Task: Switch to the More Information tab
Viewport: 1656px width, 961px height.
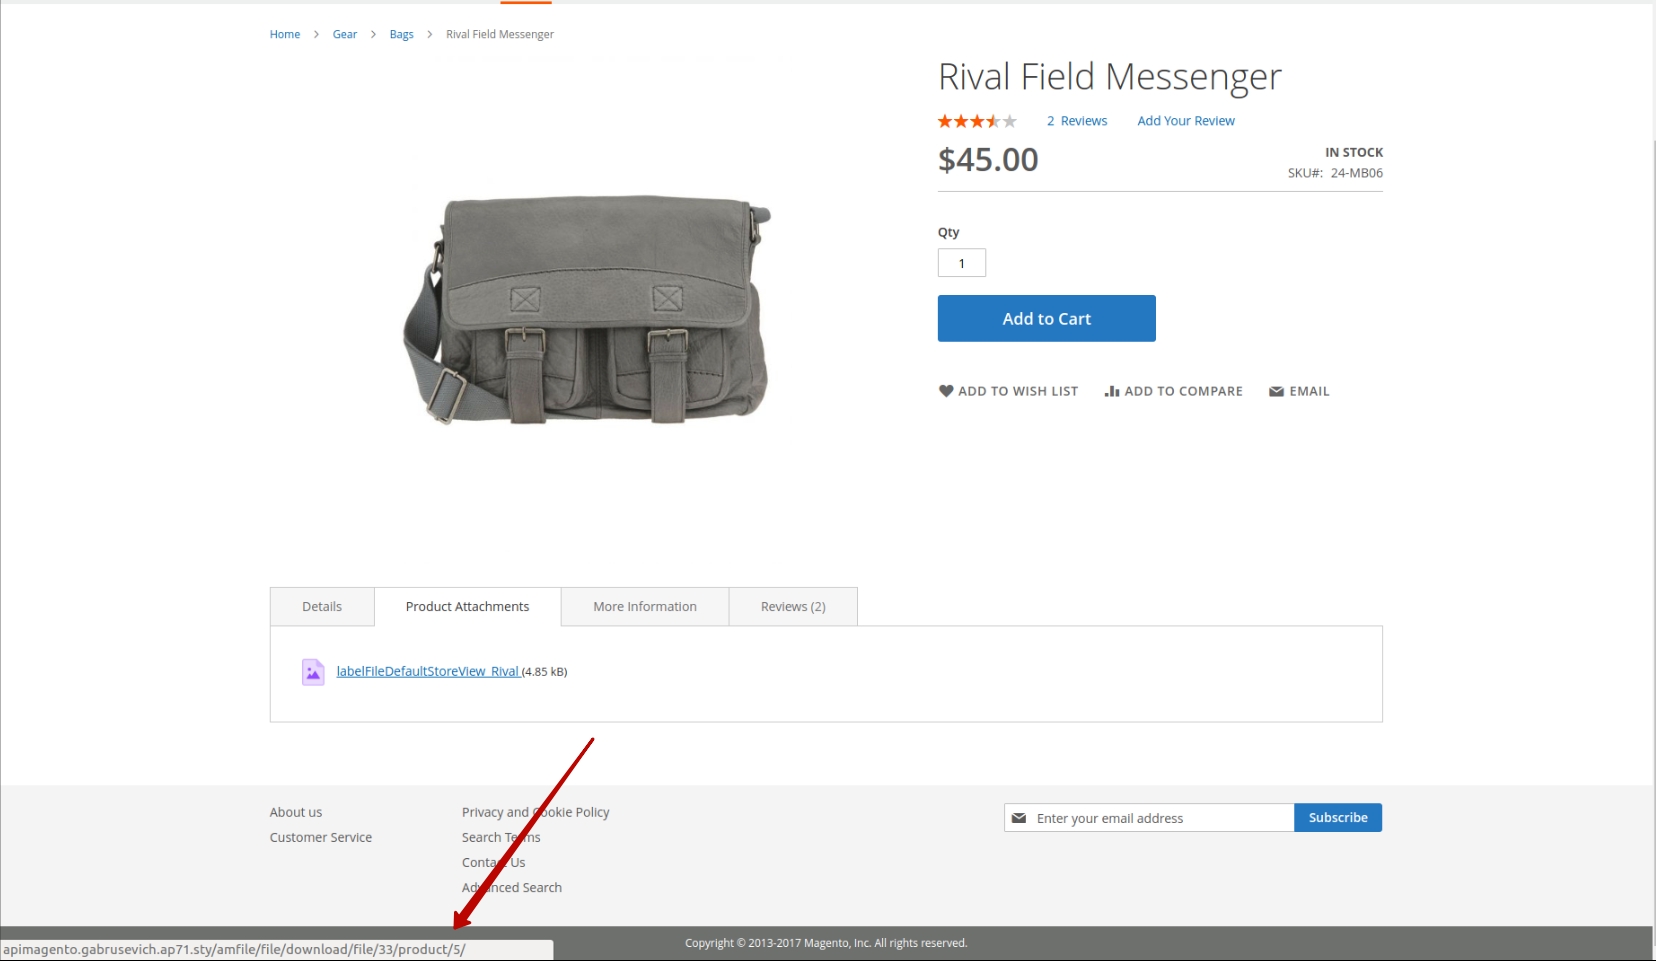Action: click(644, 607)
